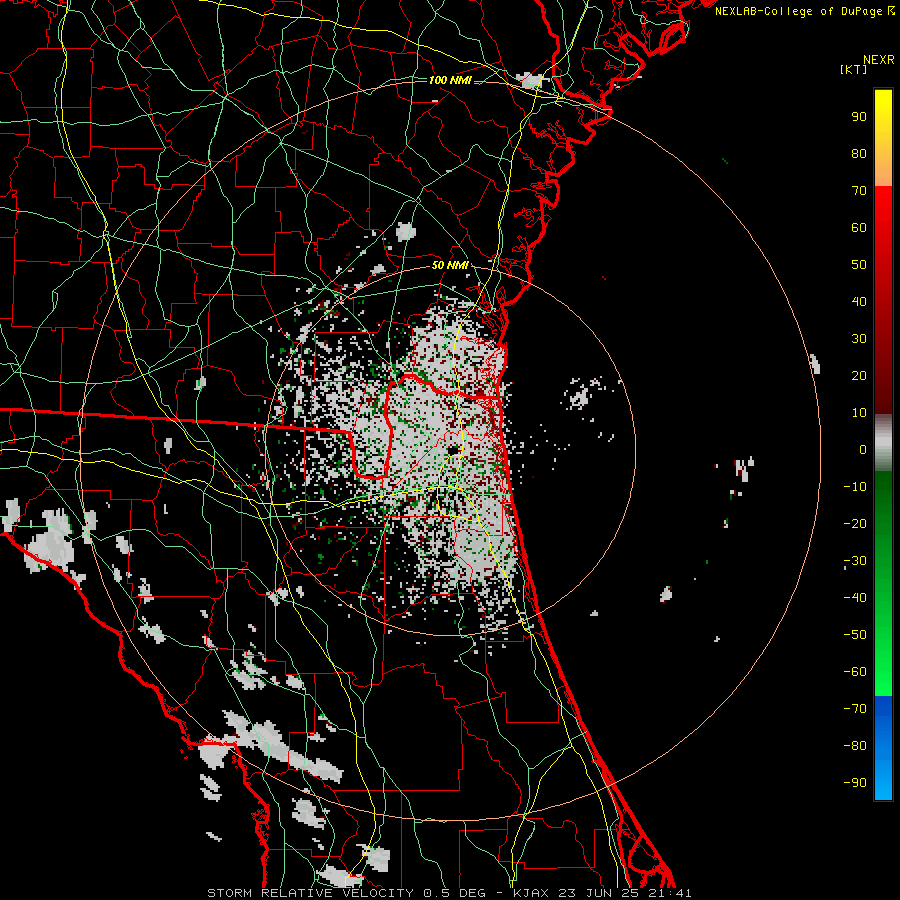Click the 40 value on the velocity scale
The width and height of the screenshot is (900, 900).
pos(859,301)
